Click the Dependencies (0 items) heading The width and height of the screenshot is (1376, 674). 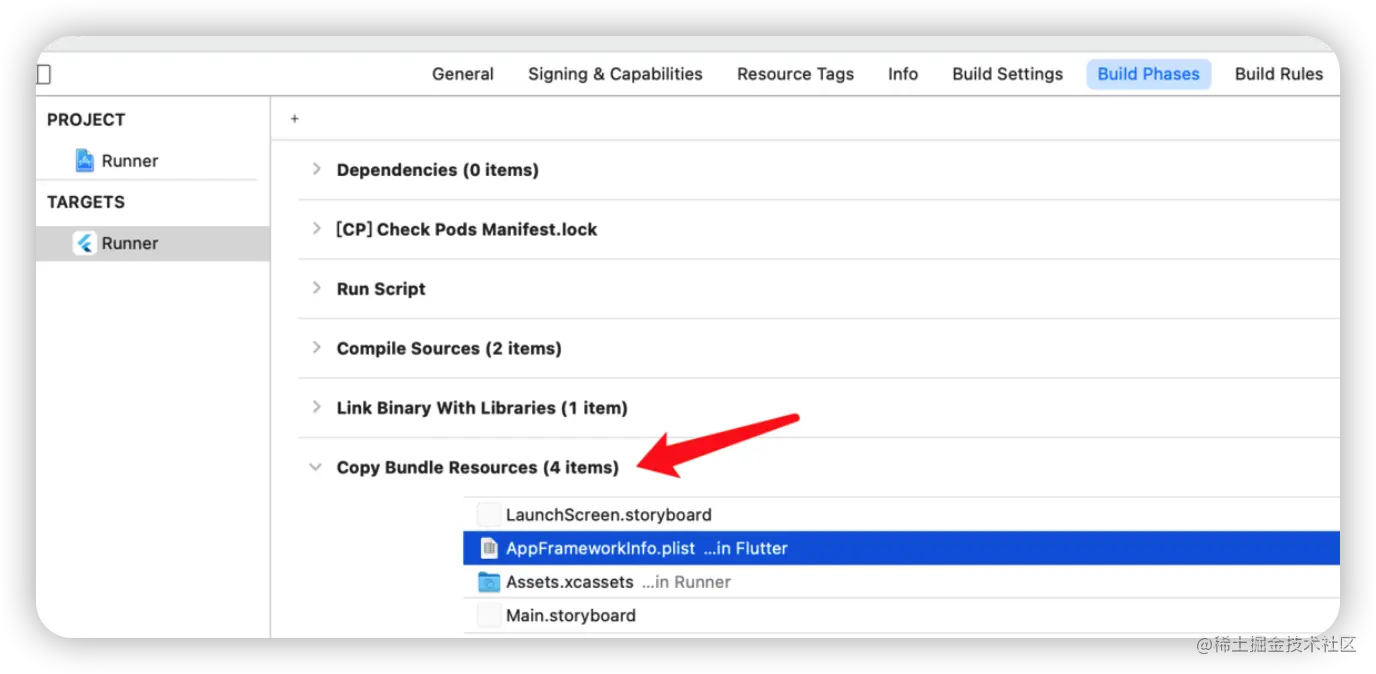point(437,170)
